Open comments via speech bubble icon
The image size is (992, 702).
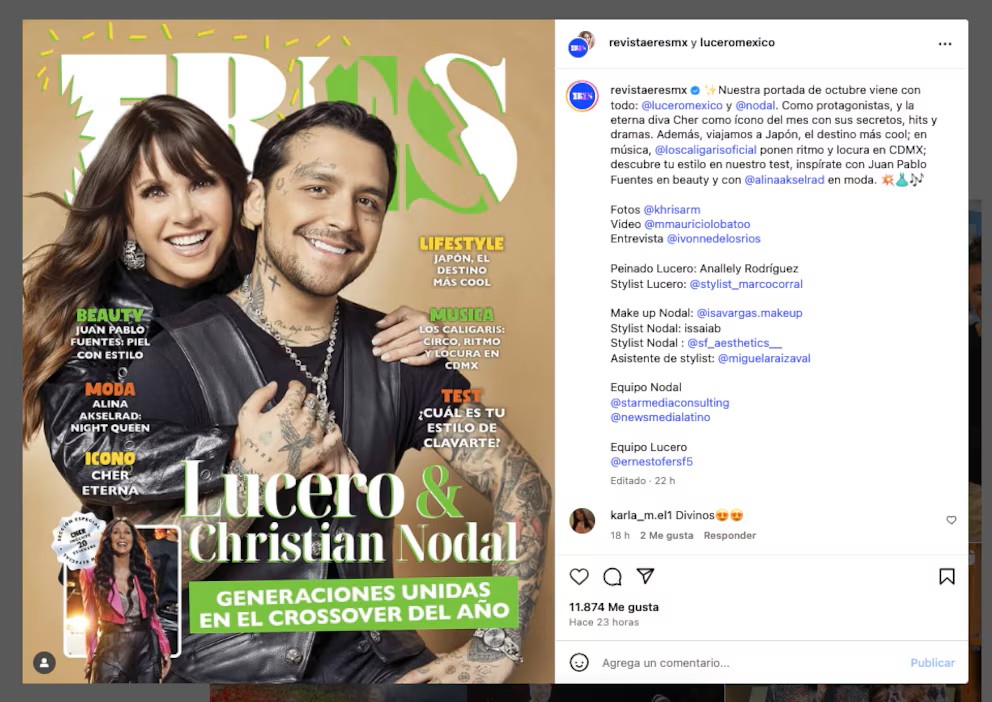pos(612,576)
